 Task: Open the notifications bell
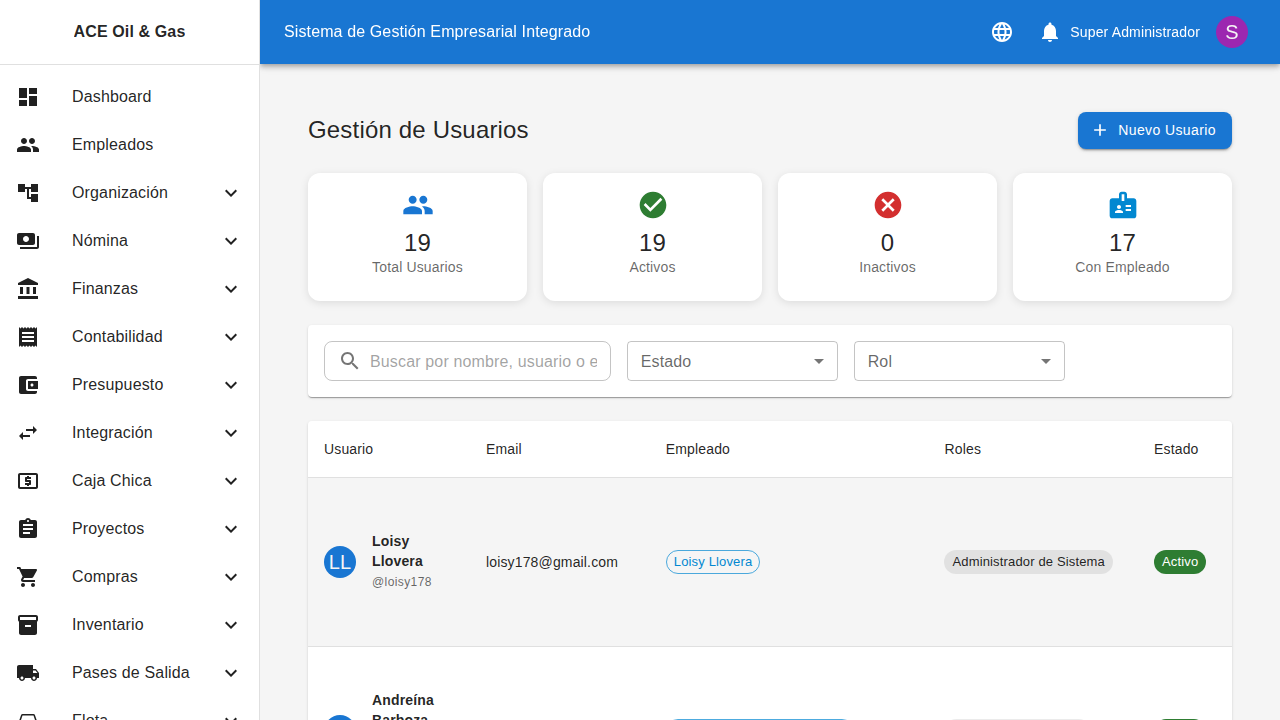(1049, 31)
